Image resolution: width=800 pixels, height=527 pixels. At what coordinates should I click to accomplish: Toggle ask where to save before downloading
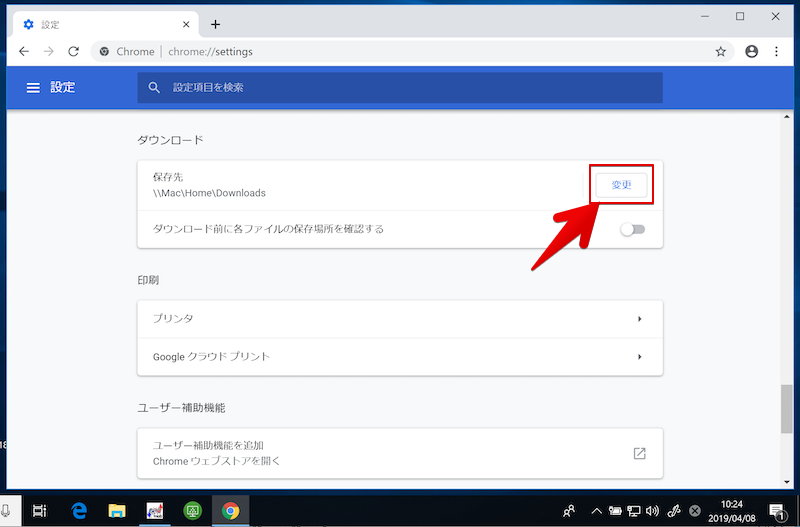click(x=632, y=229)
